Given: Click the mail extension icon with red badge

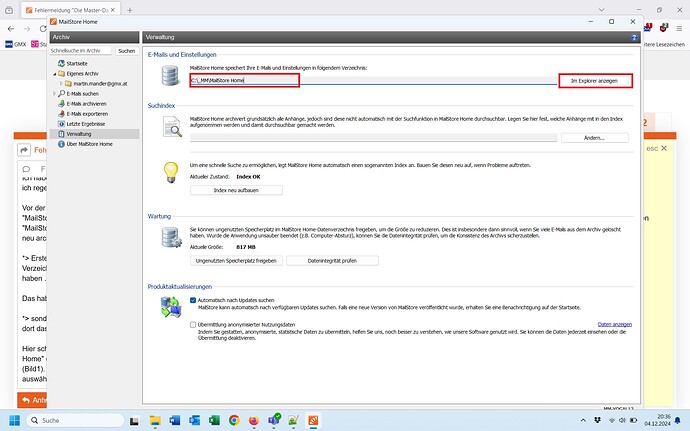Looking at the screenshot, I should click(648, 28).
